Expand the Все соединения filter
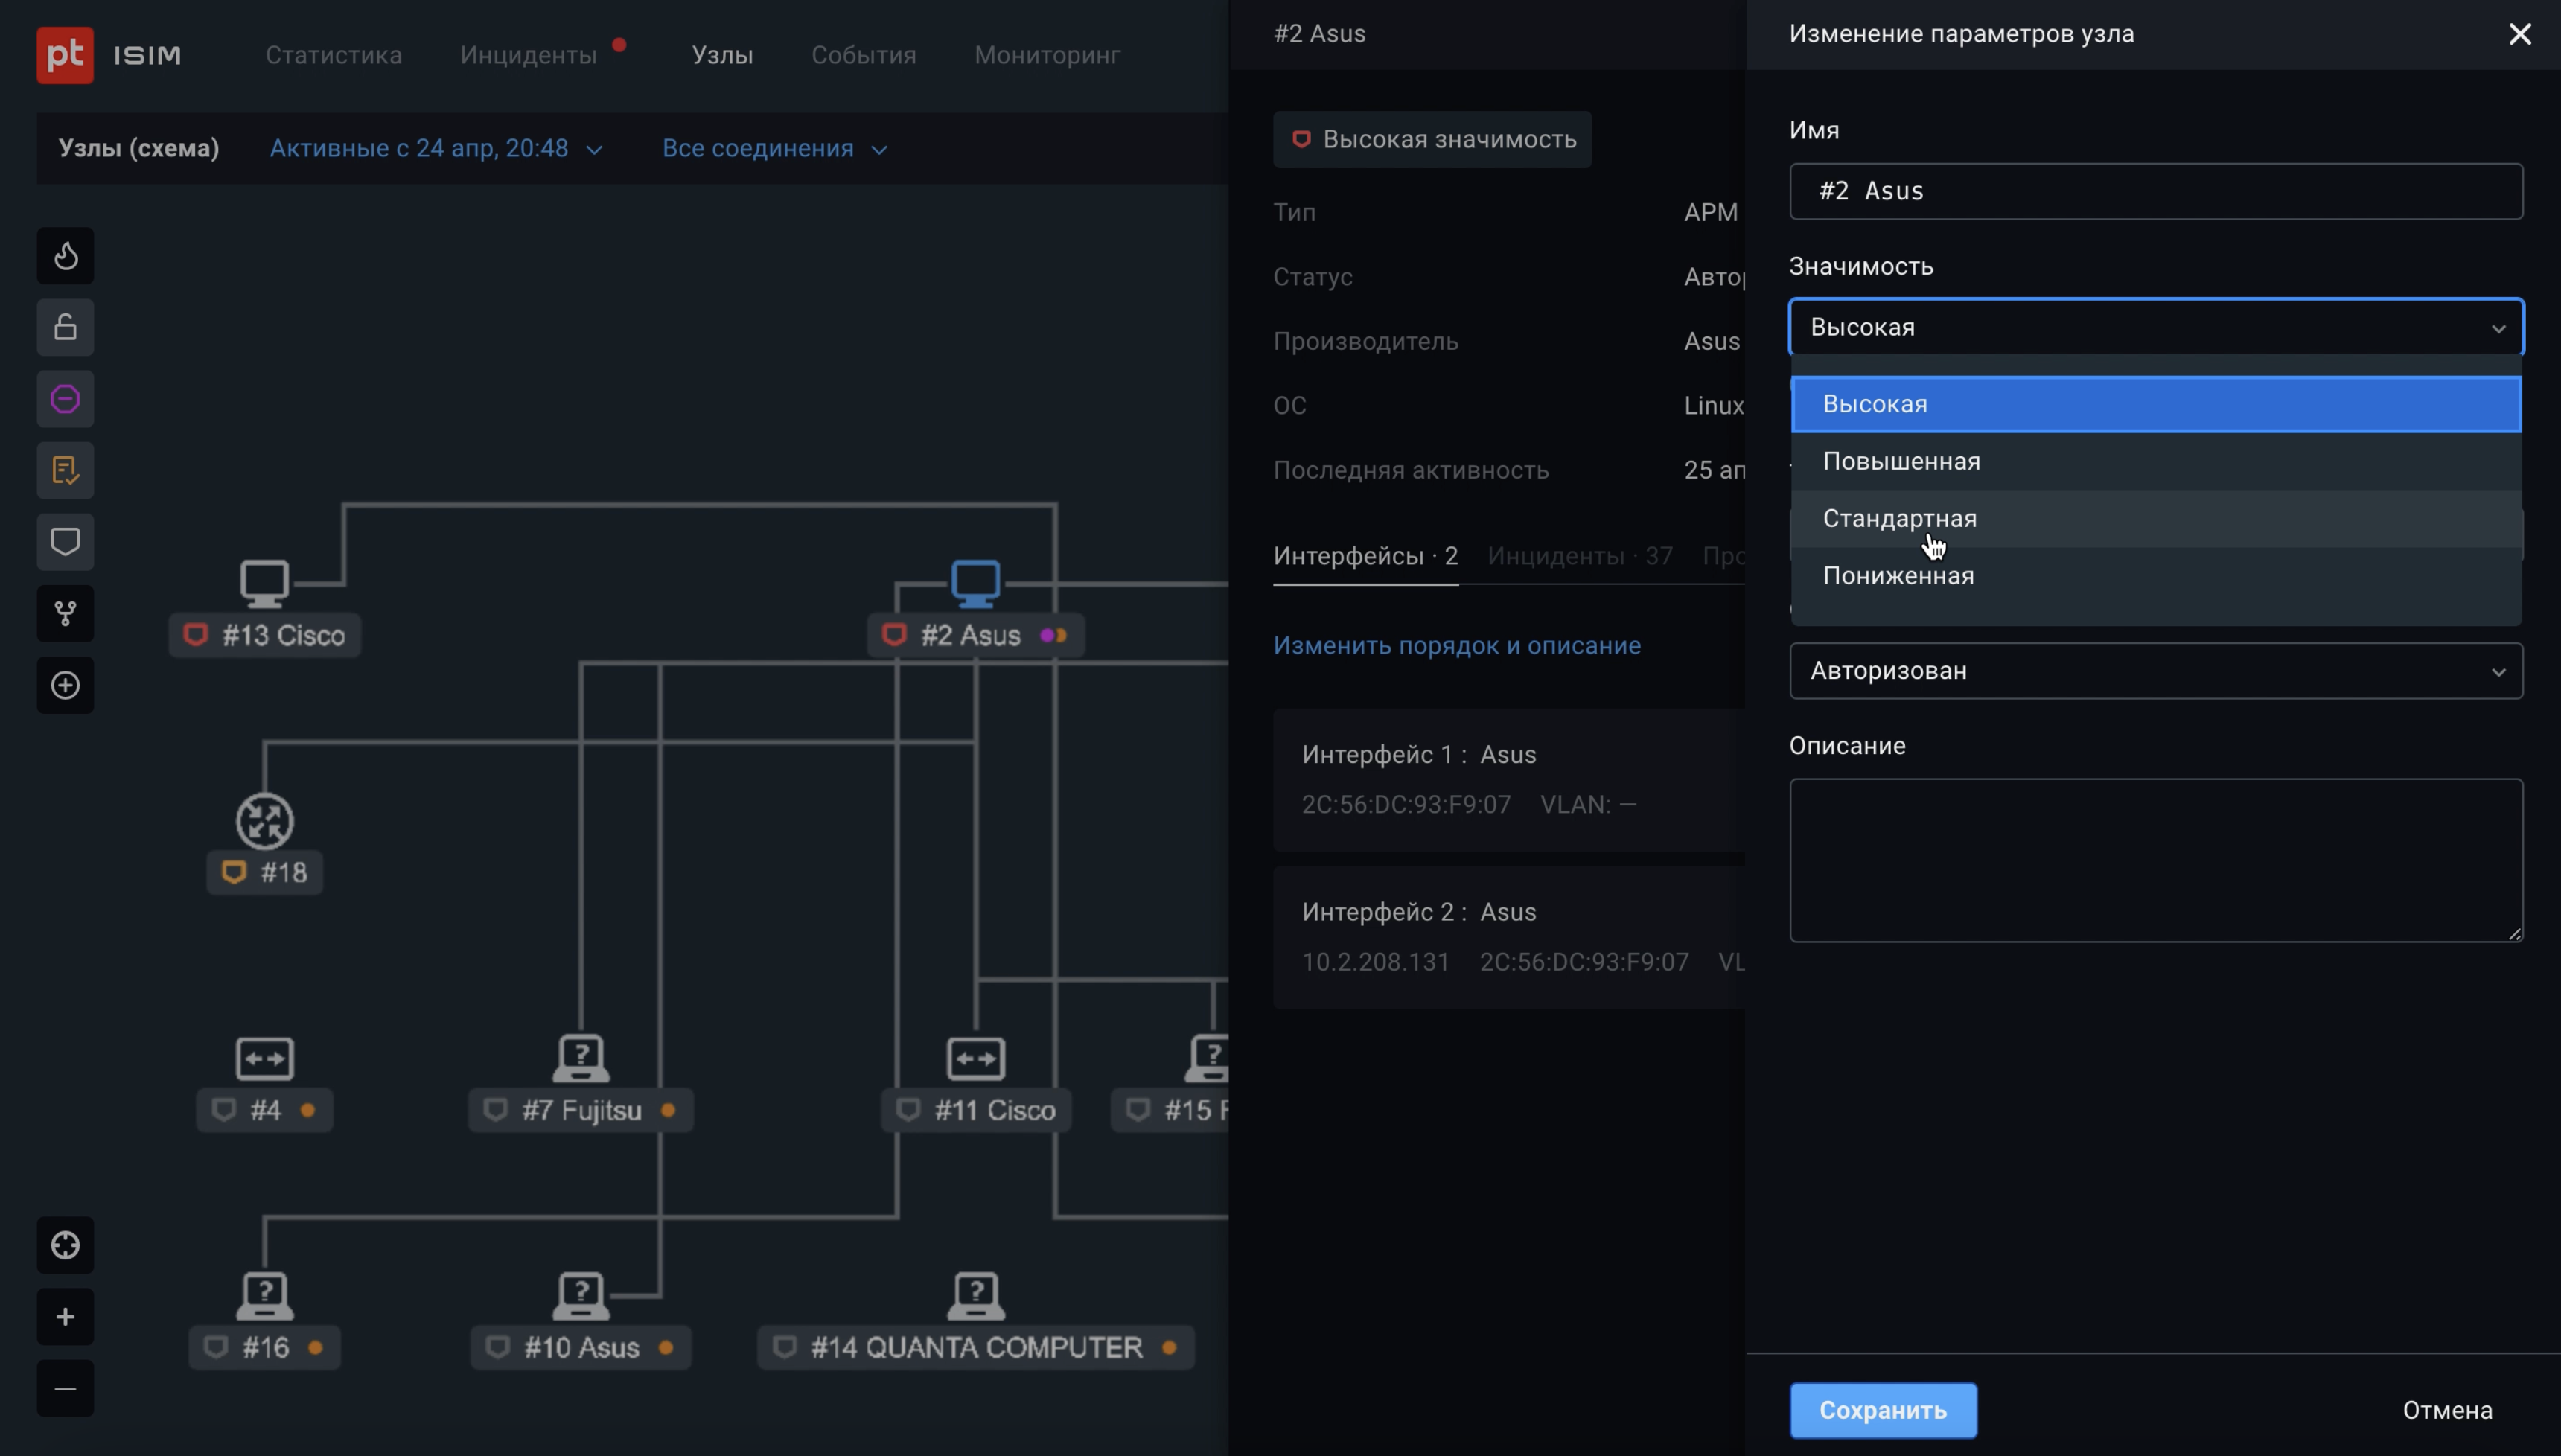Screen dimensions: 2561x1456 [774, 148]
